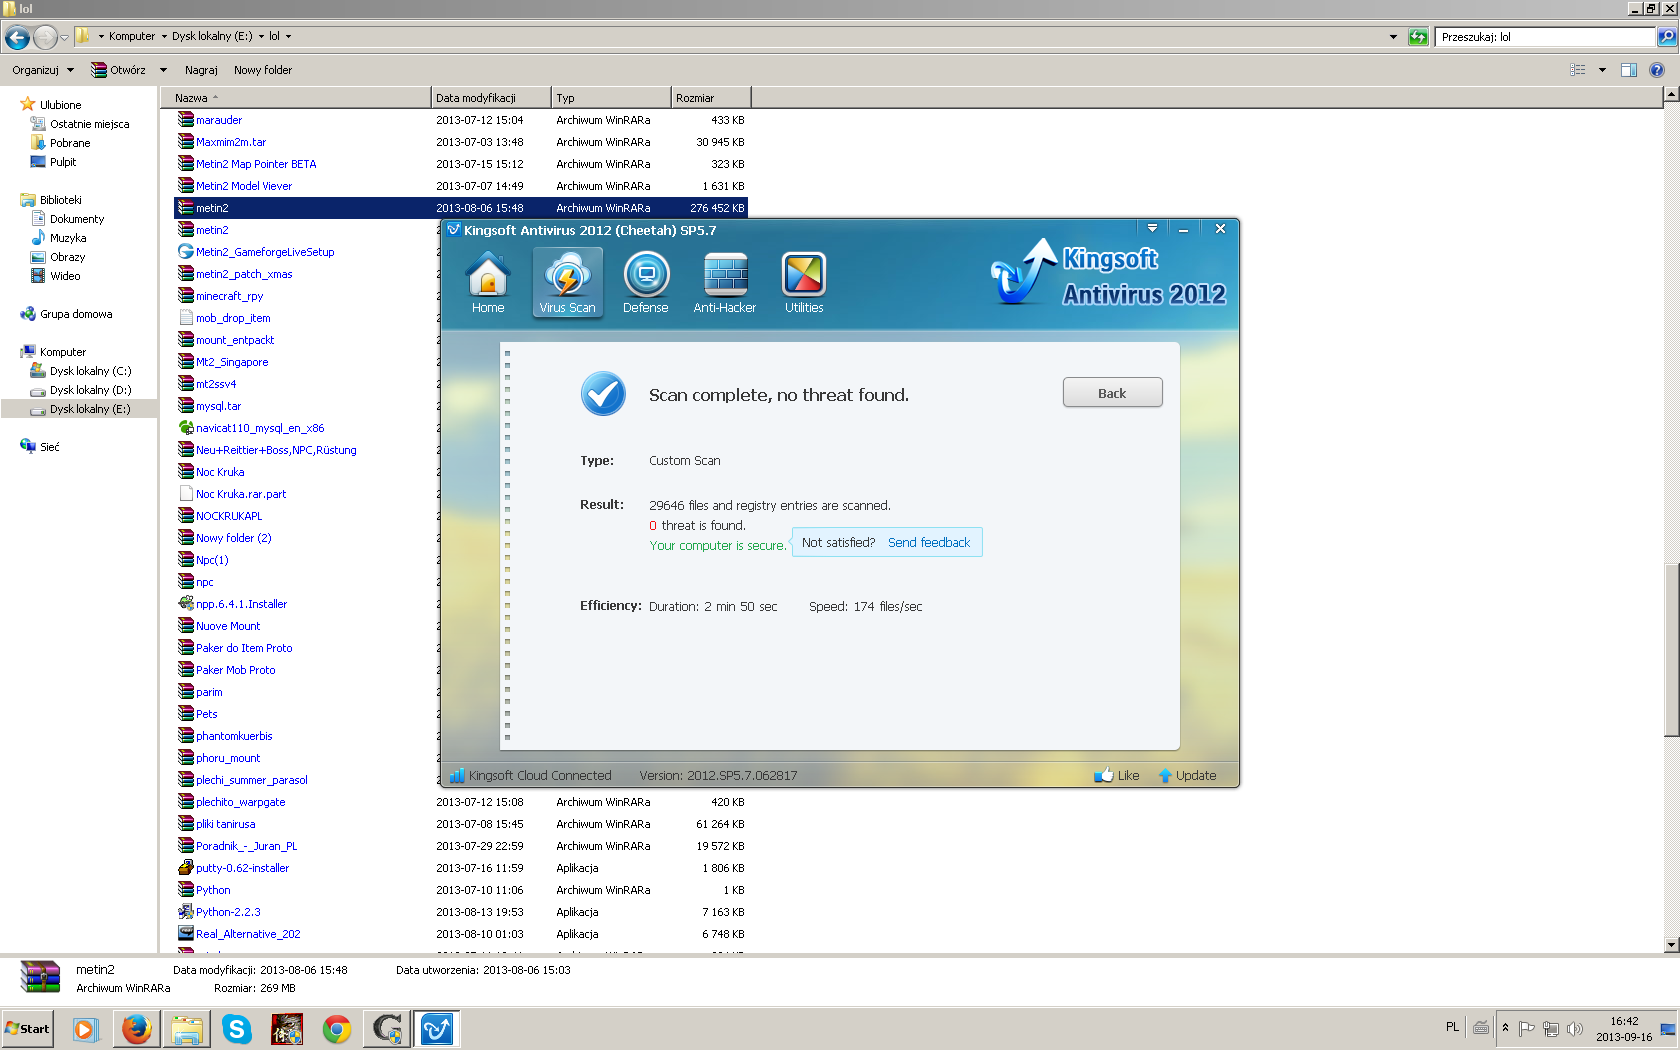The image size is (1680, 1050).
Task: Click the Explorer forward arrow
Action: click(45, 37)
